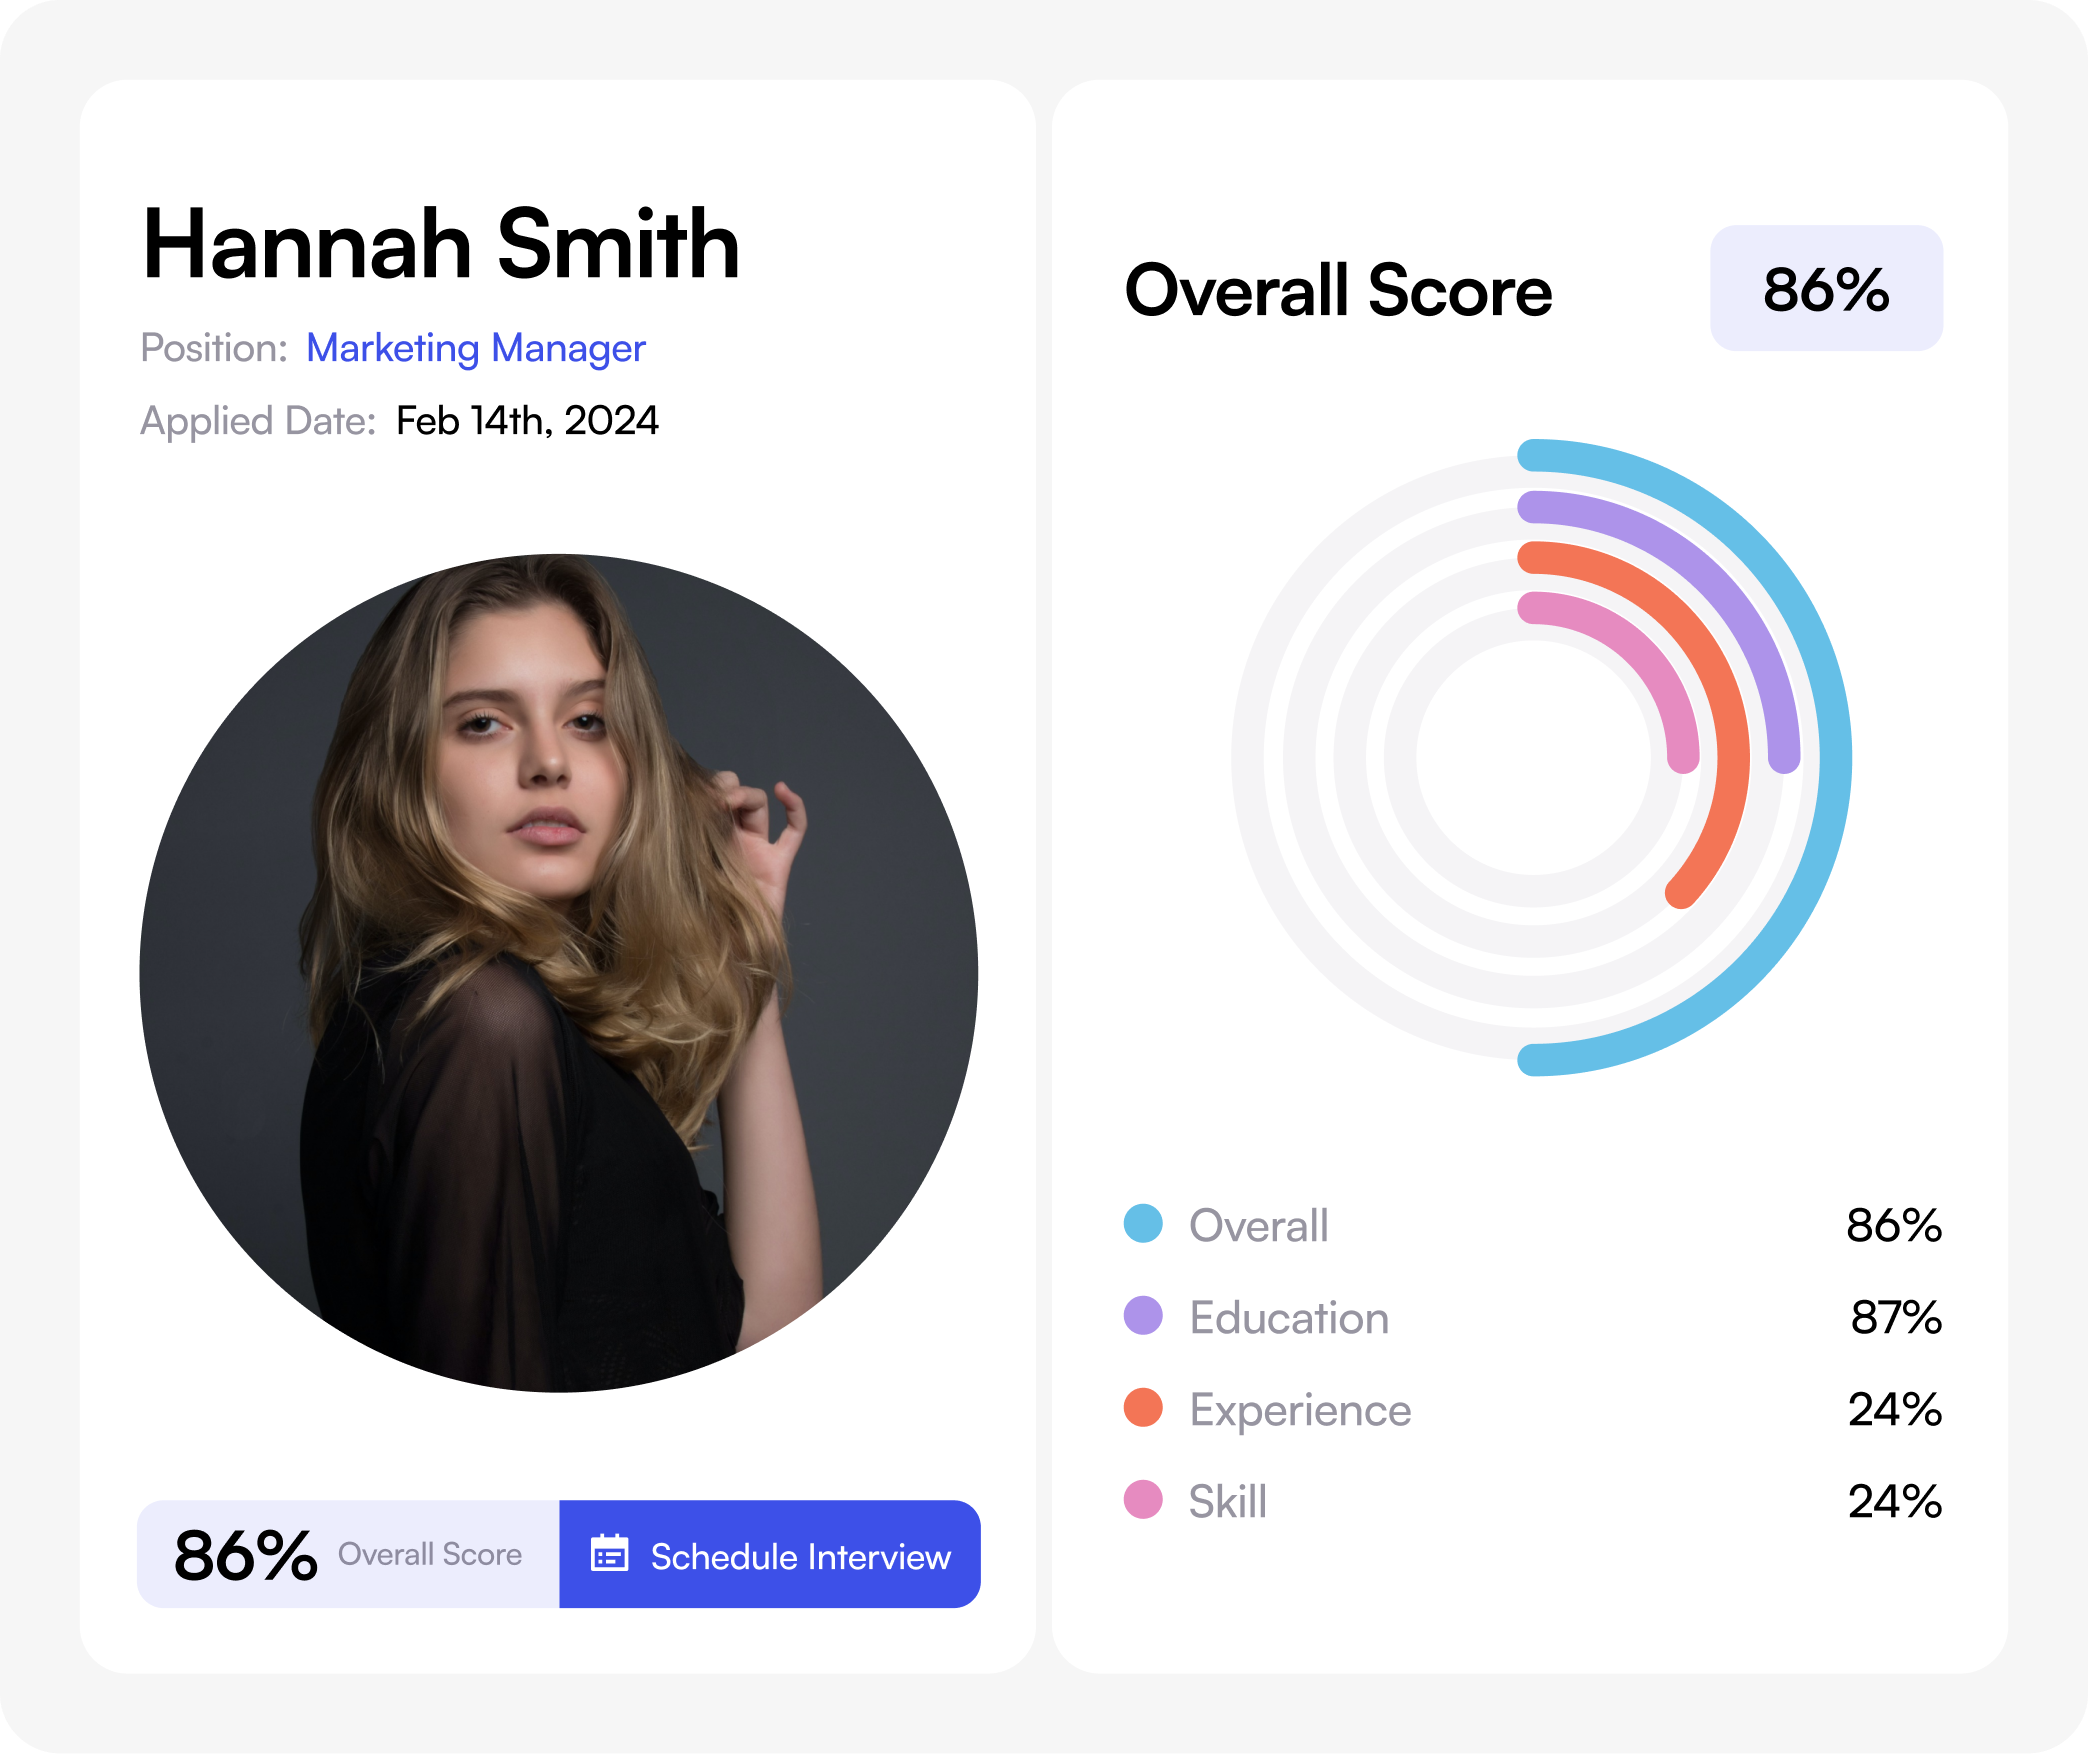Image resolution: width=2088 pixels, height=1754 pixels.
Task: Click the 86% Overall Score panel bottom left
Action: tap(348, 1555)
